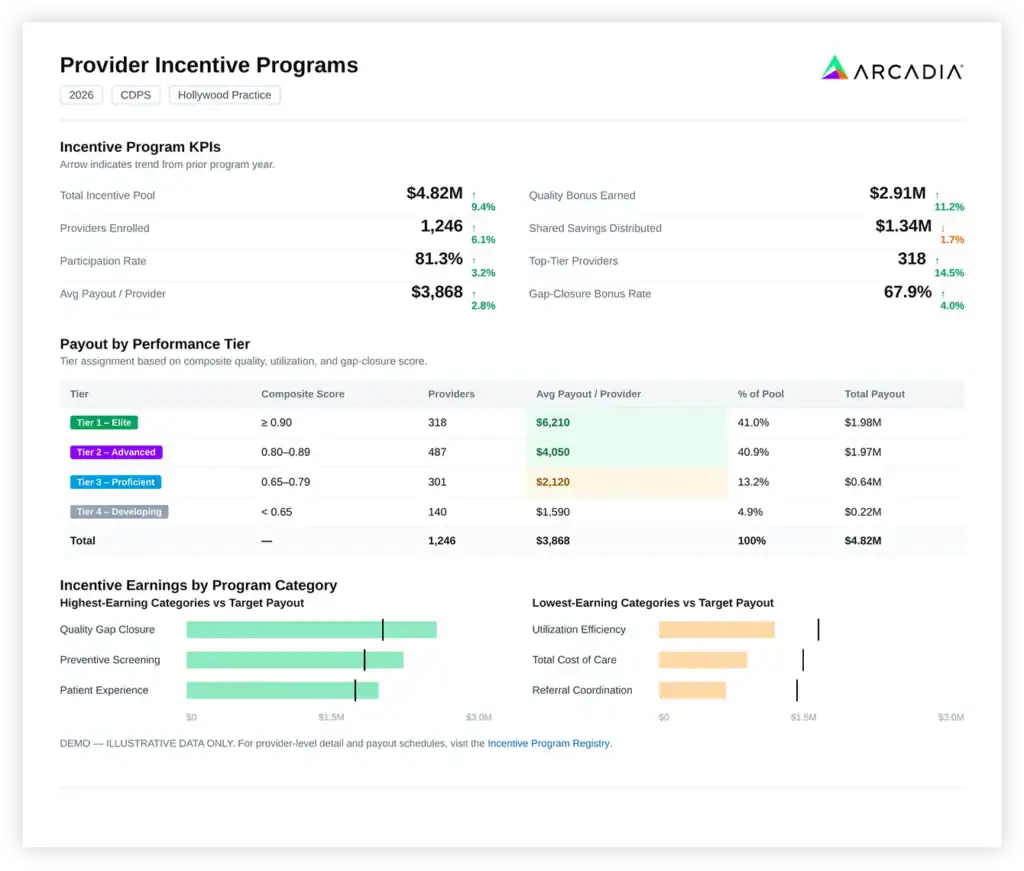
Task: Click the Referral Coordination orange bar
Action: [x=692, y=690]
